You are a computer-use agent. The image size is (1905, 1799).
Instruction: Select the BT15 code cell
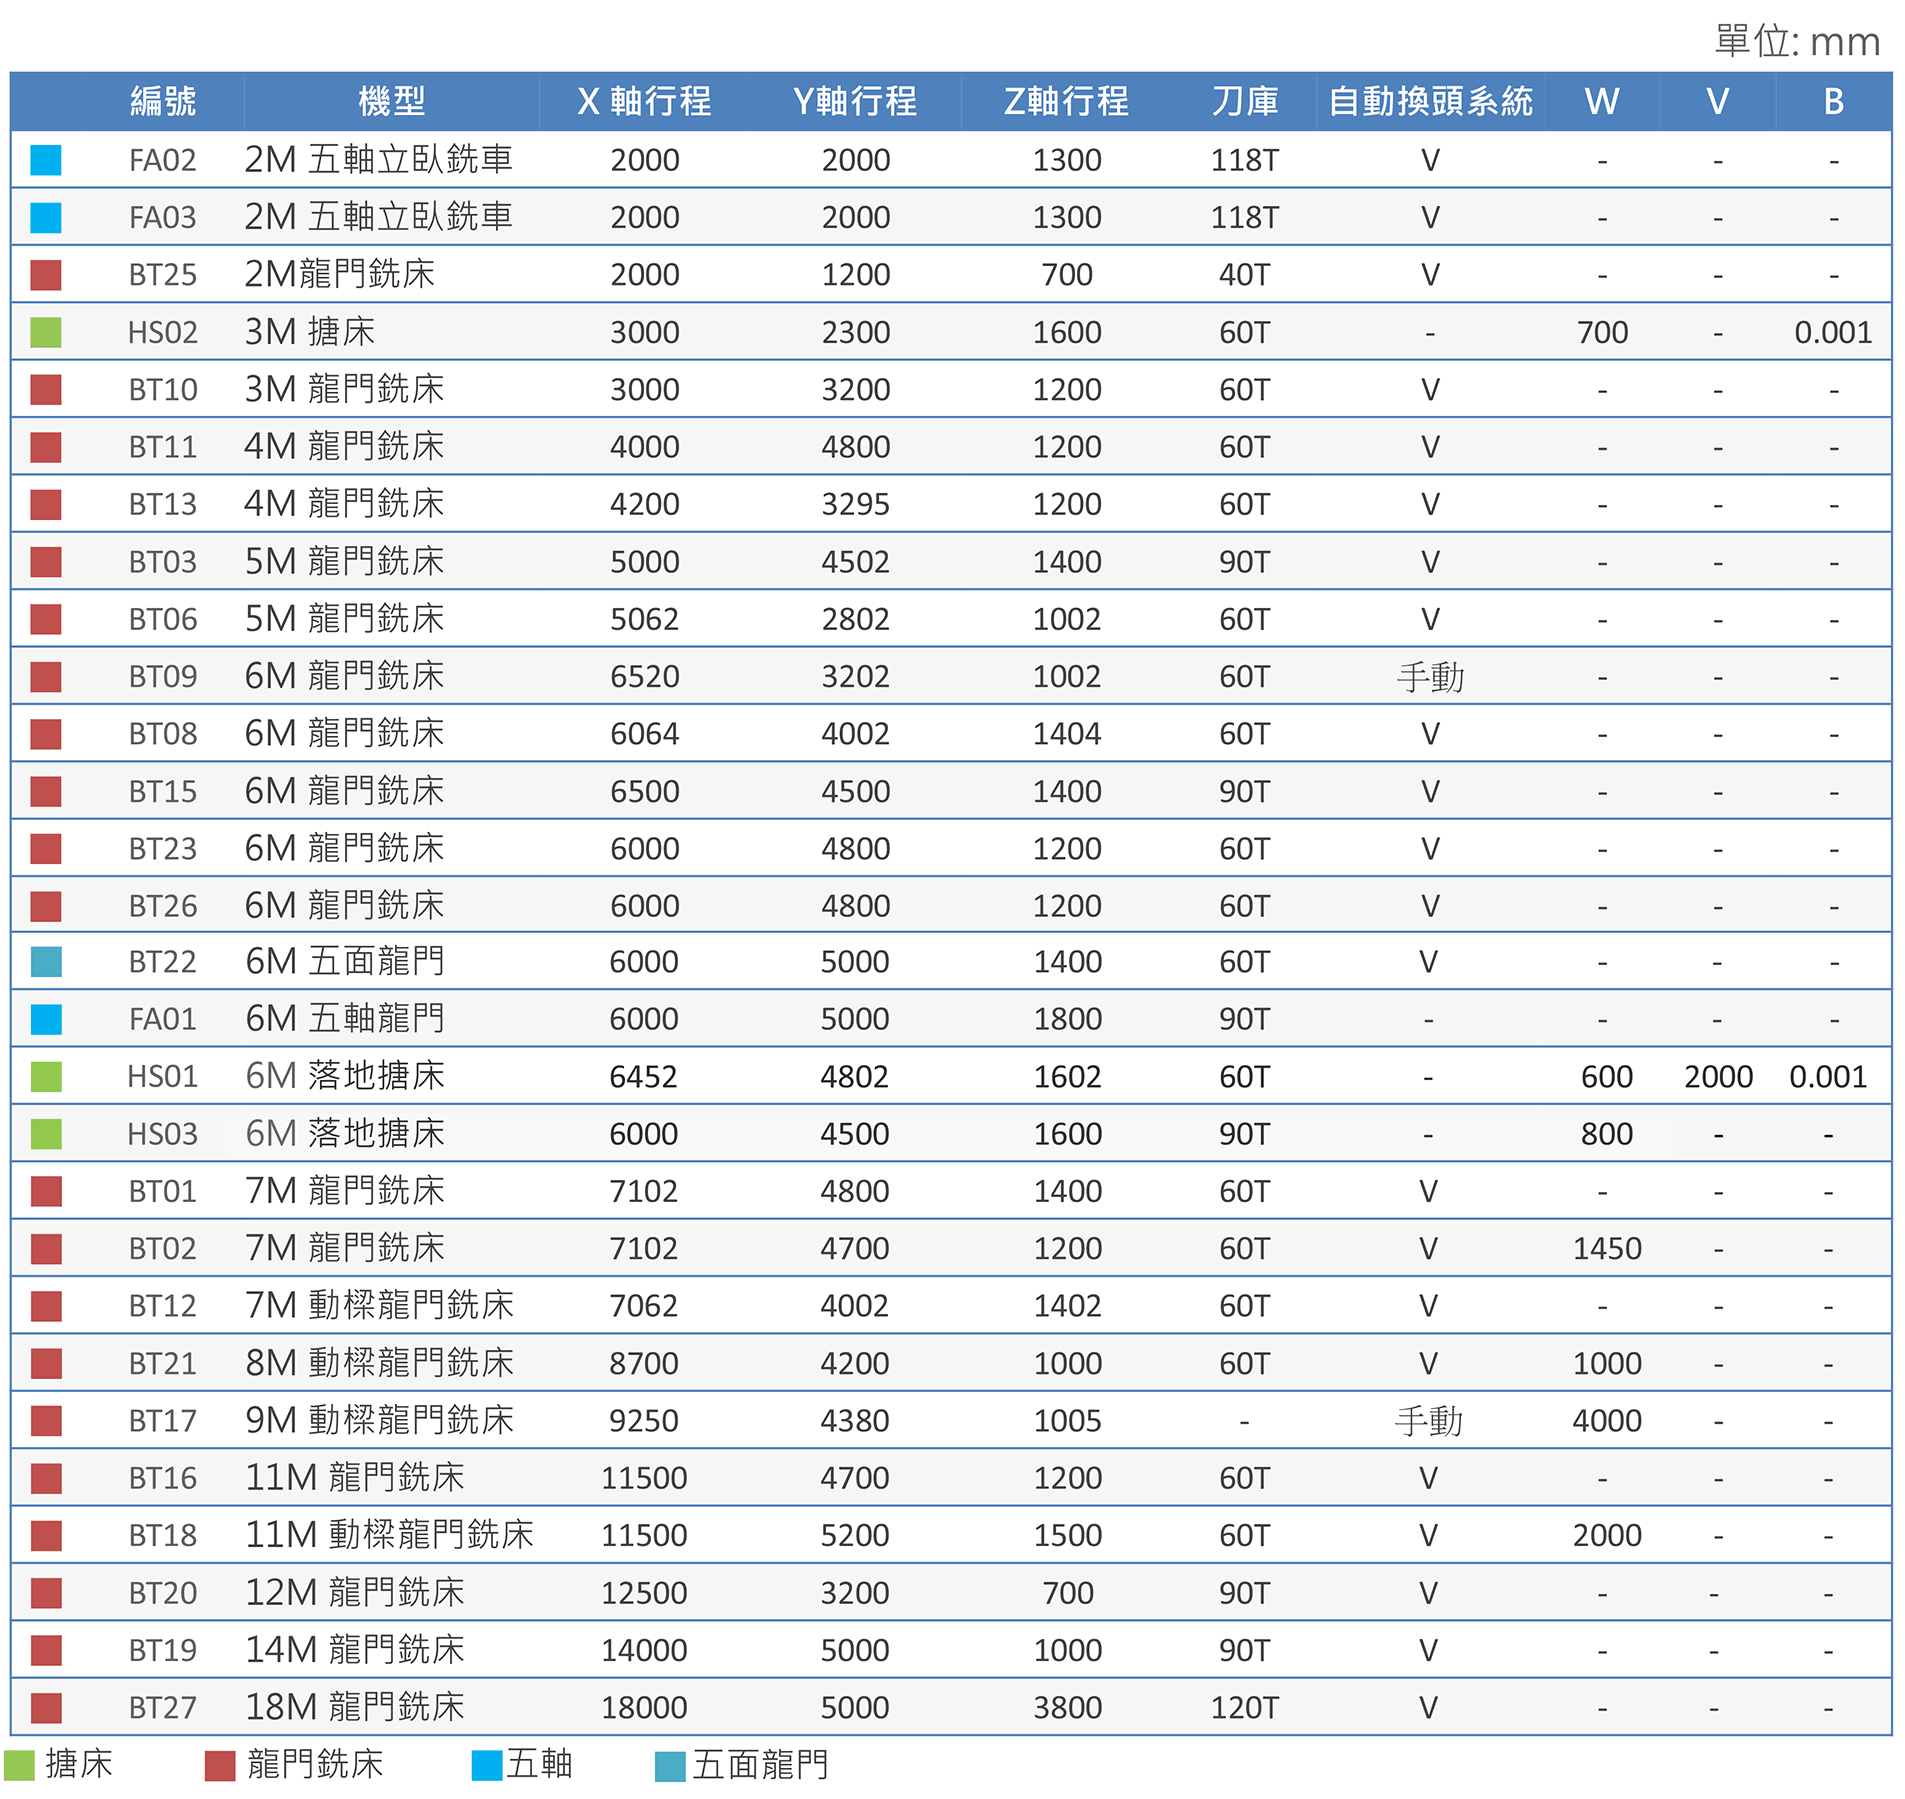coord(163,791)
